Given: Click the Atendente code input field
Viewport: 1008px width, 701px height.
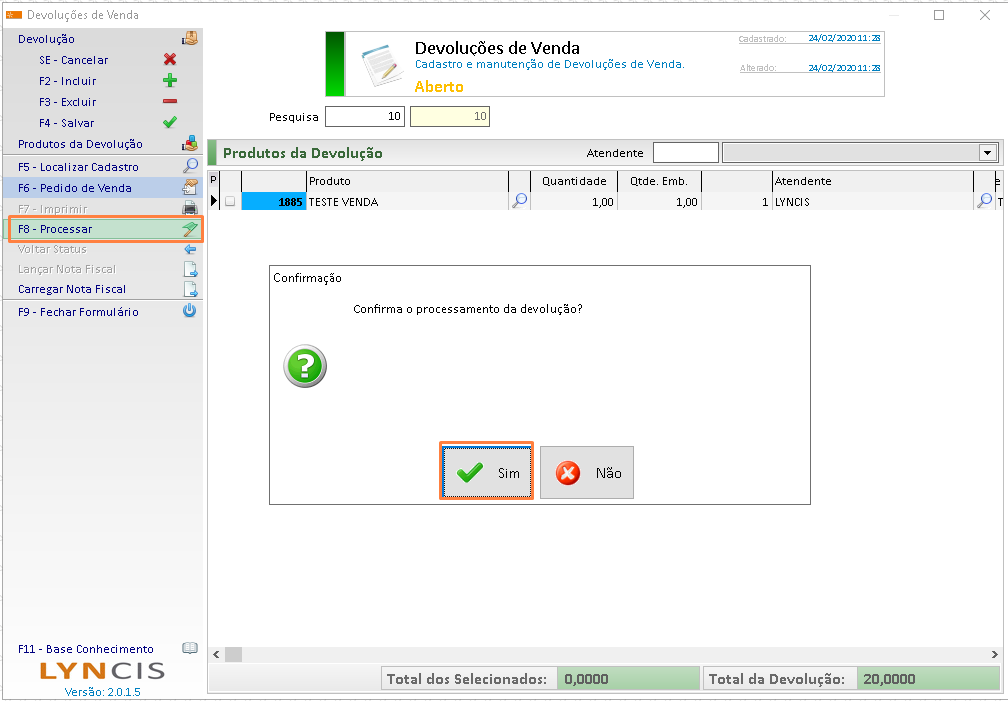Looking at the screenshot, I should tap(685, 153).
